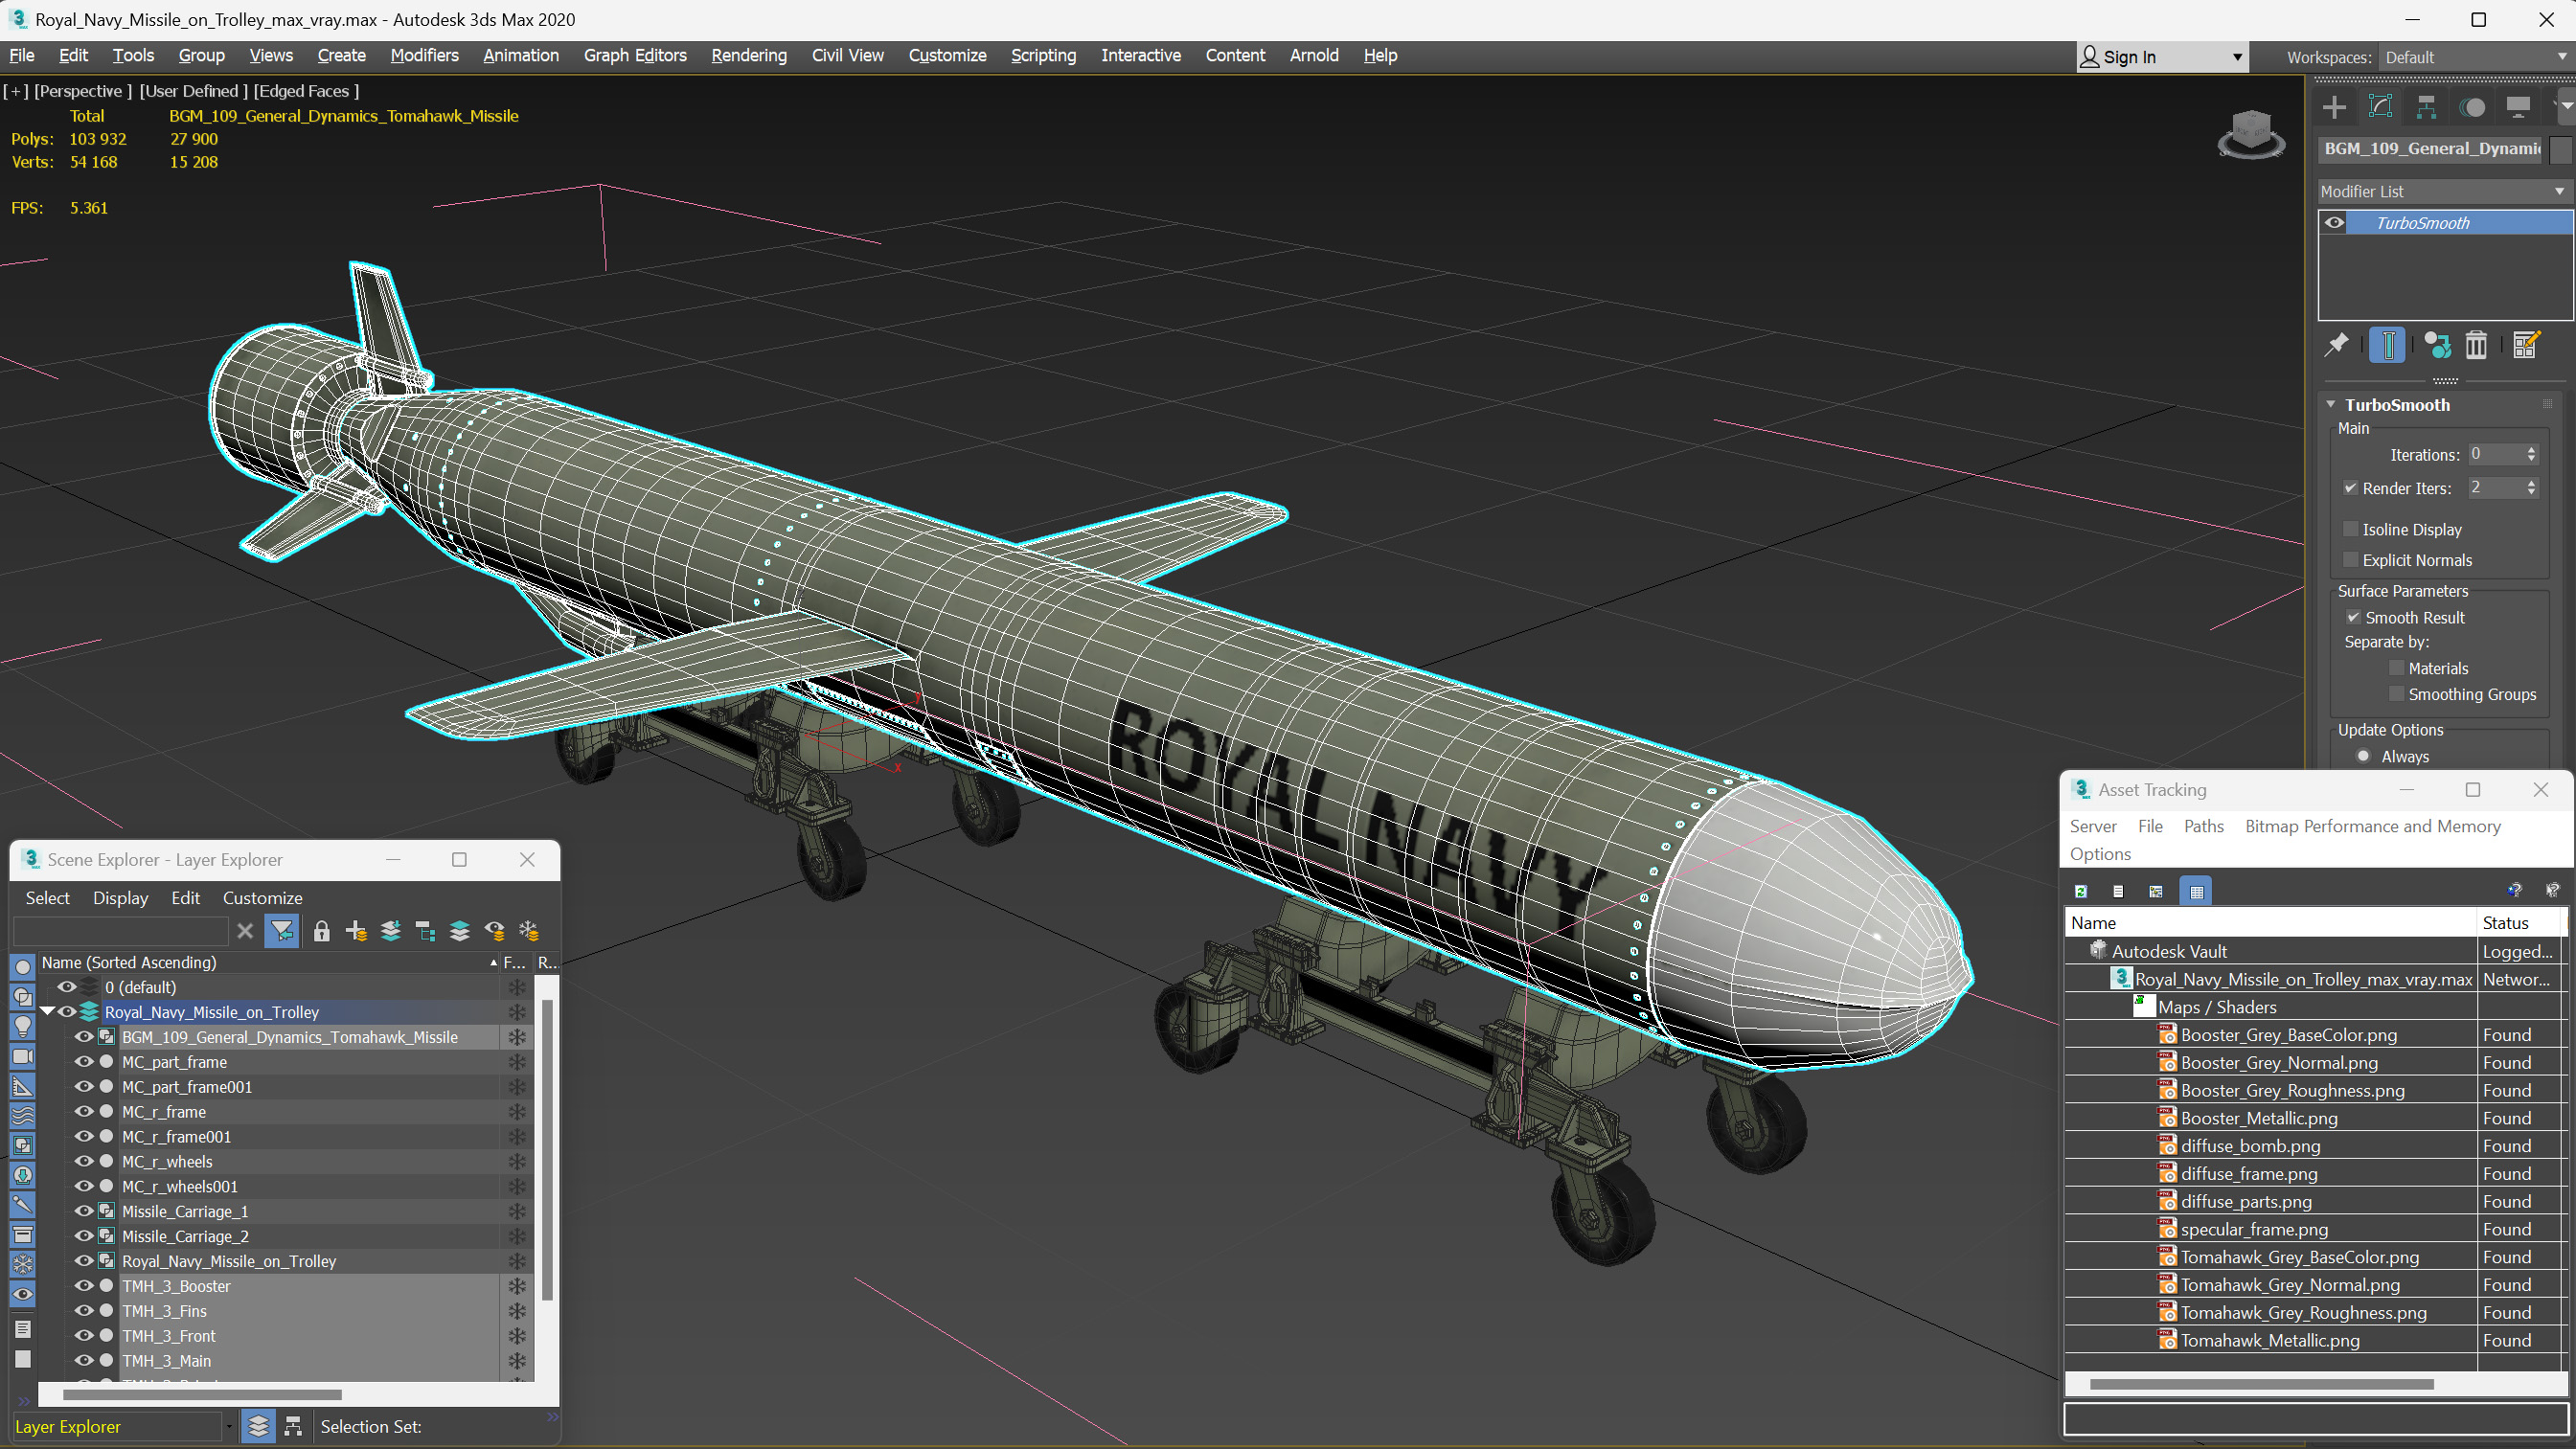Click the Edged Faces shading label
The image size is (2576, 1449).
coord(306,91)
